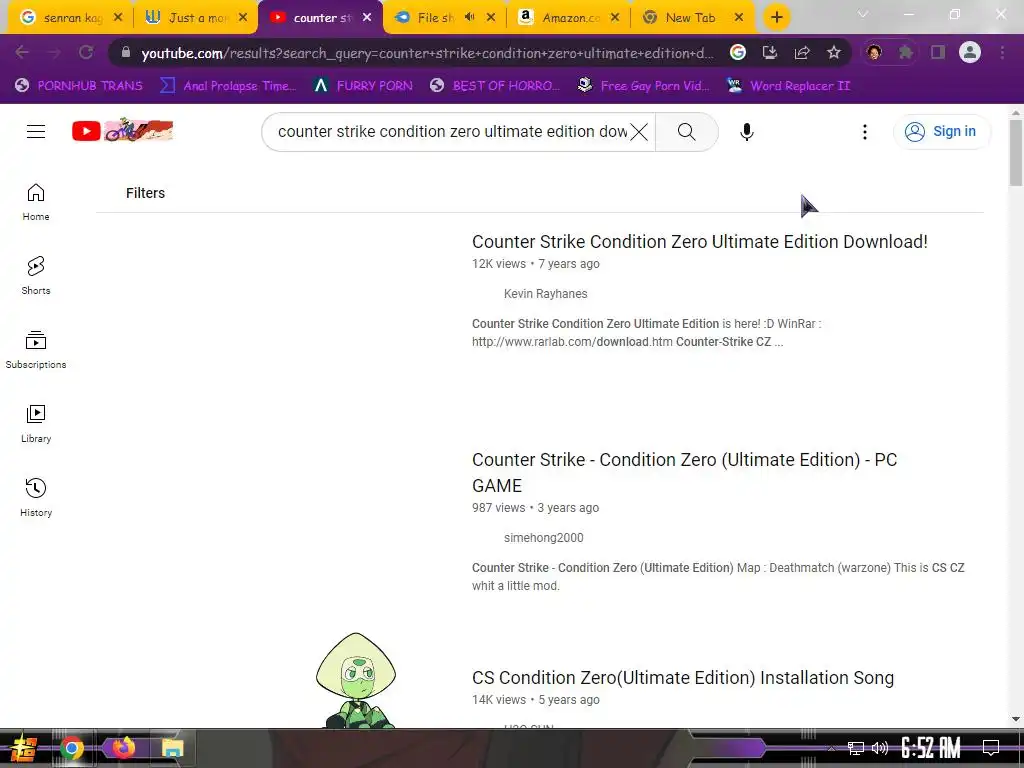The image size is (1024, 768).
Task: Click the Sign in button
Action: pyautogui.click(x=941, y=131)
